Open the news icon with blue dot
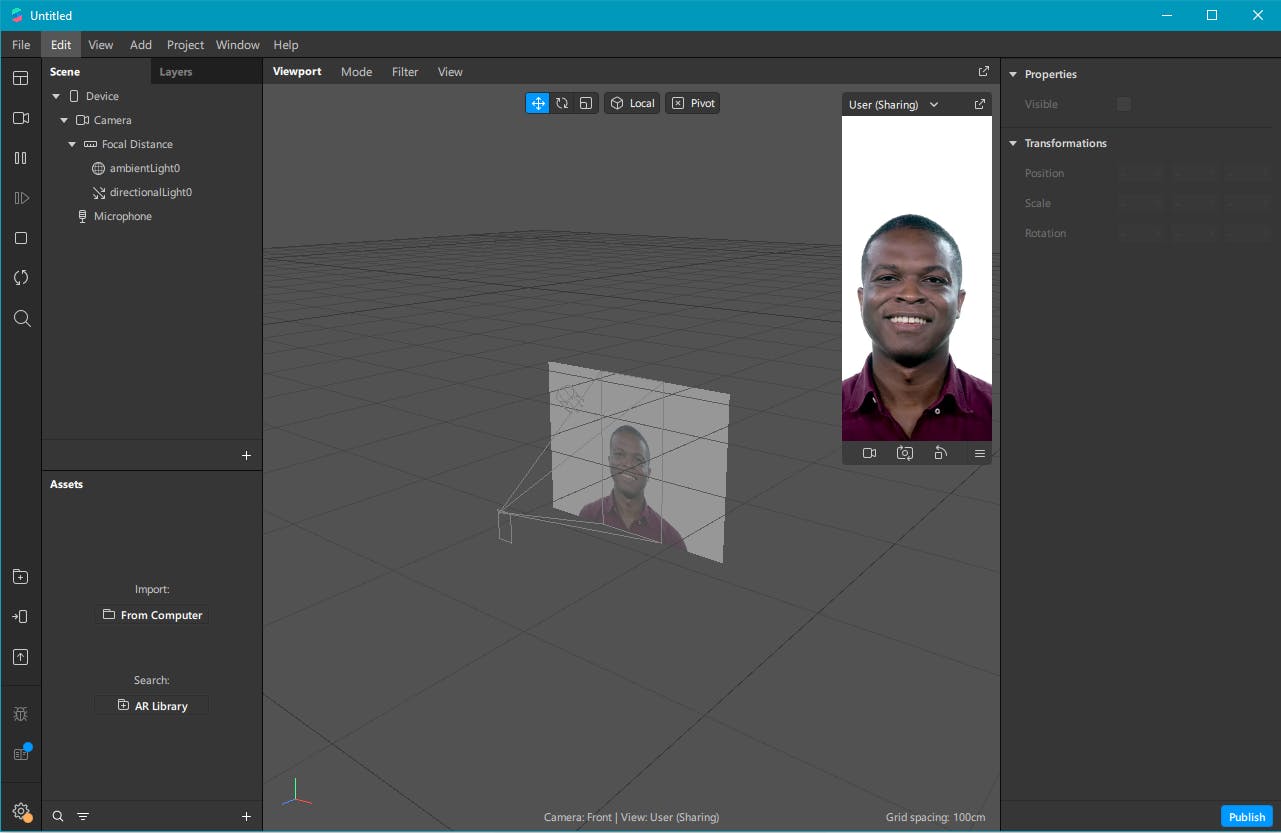This screenshot has width=1281, height=833. click(21, 753)
